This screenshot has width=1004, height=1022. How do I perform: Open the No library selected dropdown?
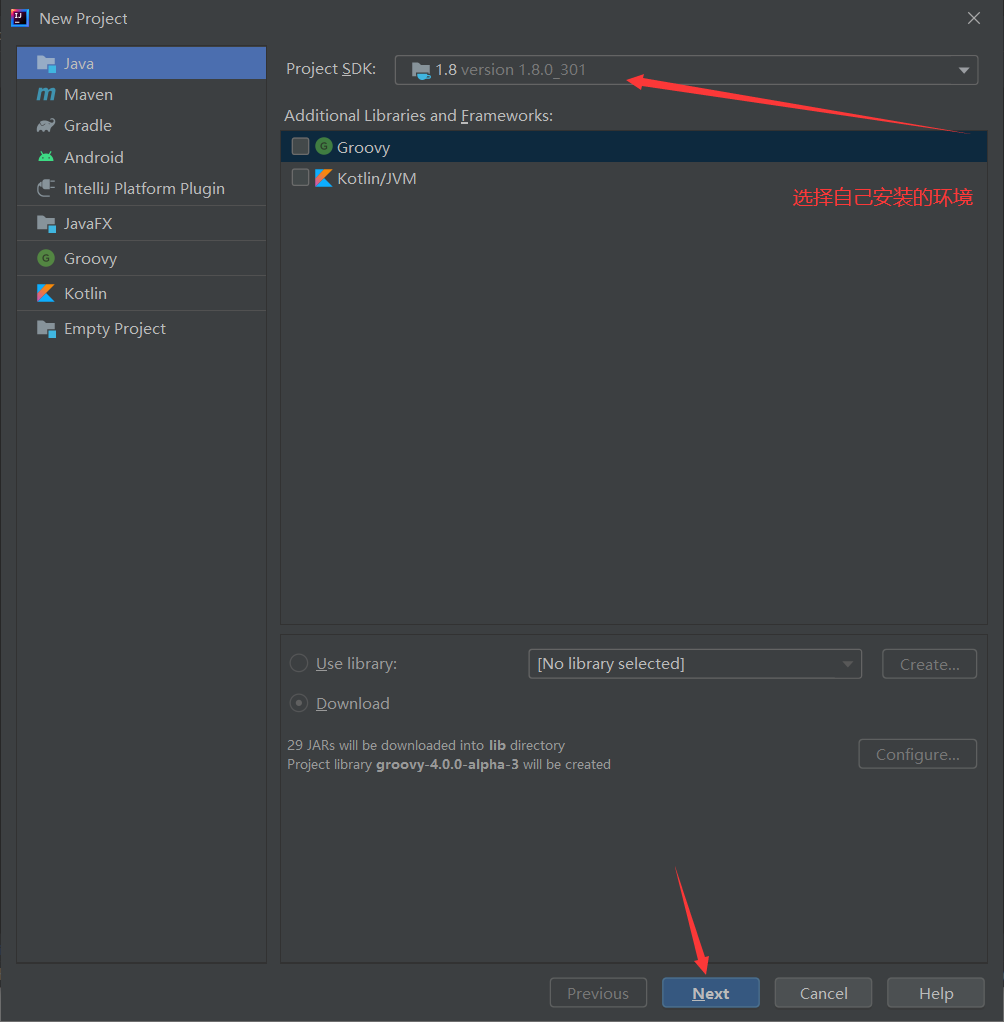point(695,664)
